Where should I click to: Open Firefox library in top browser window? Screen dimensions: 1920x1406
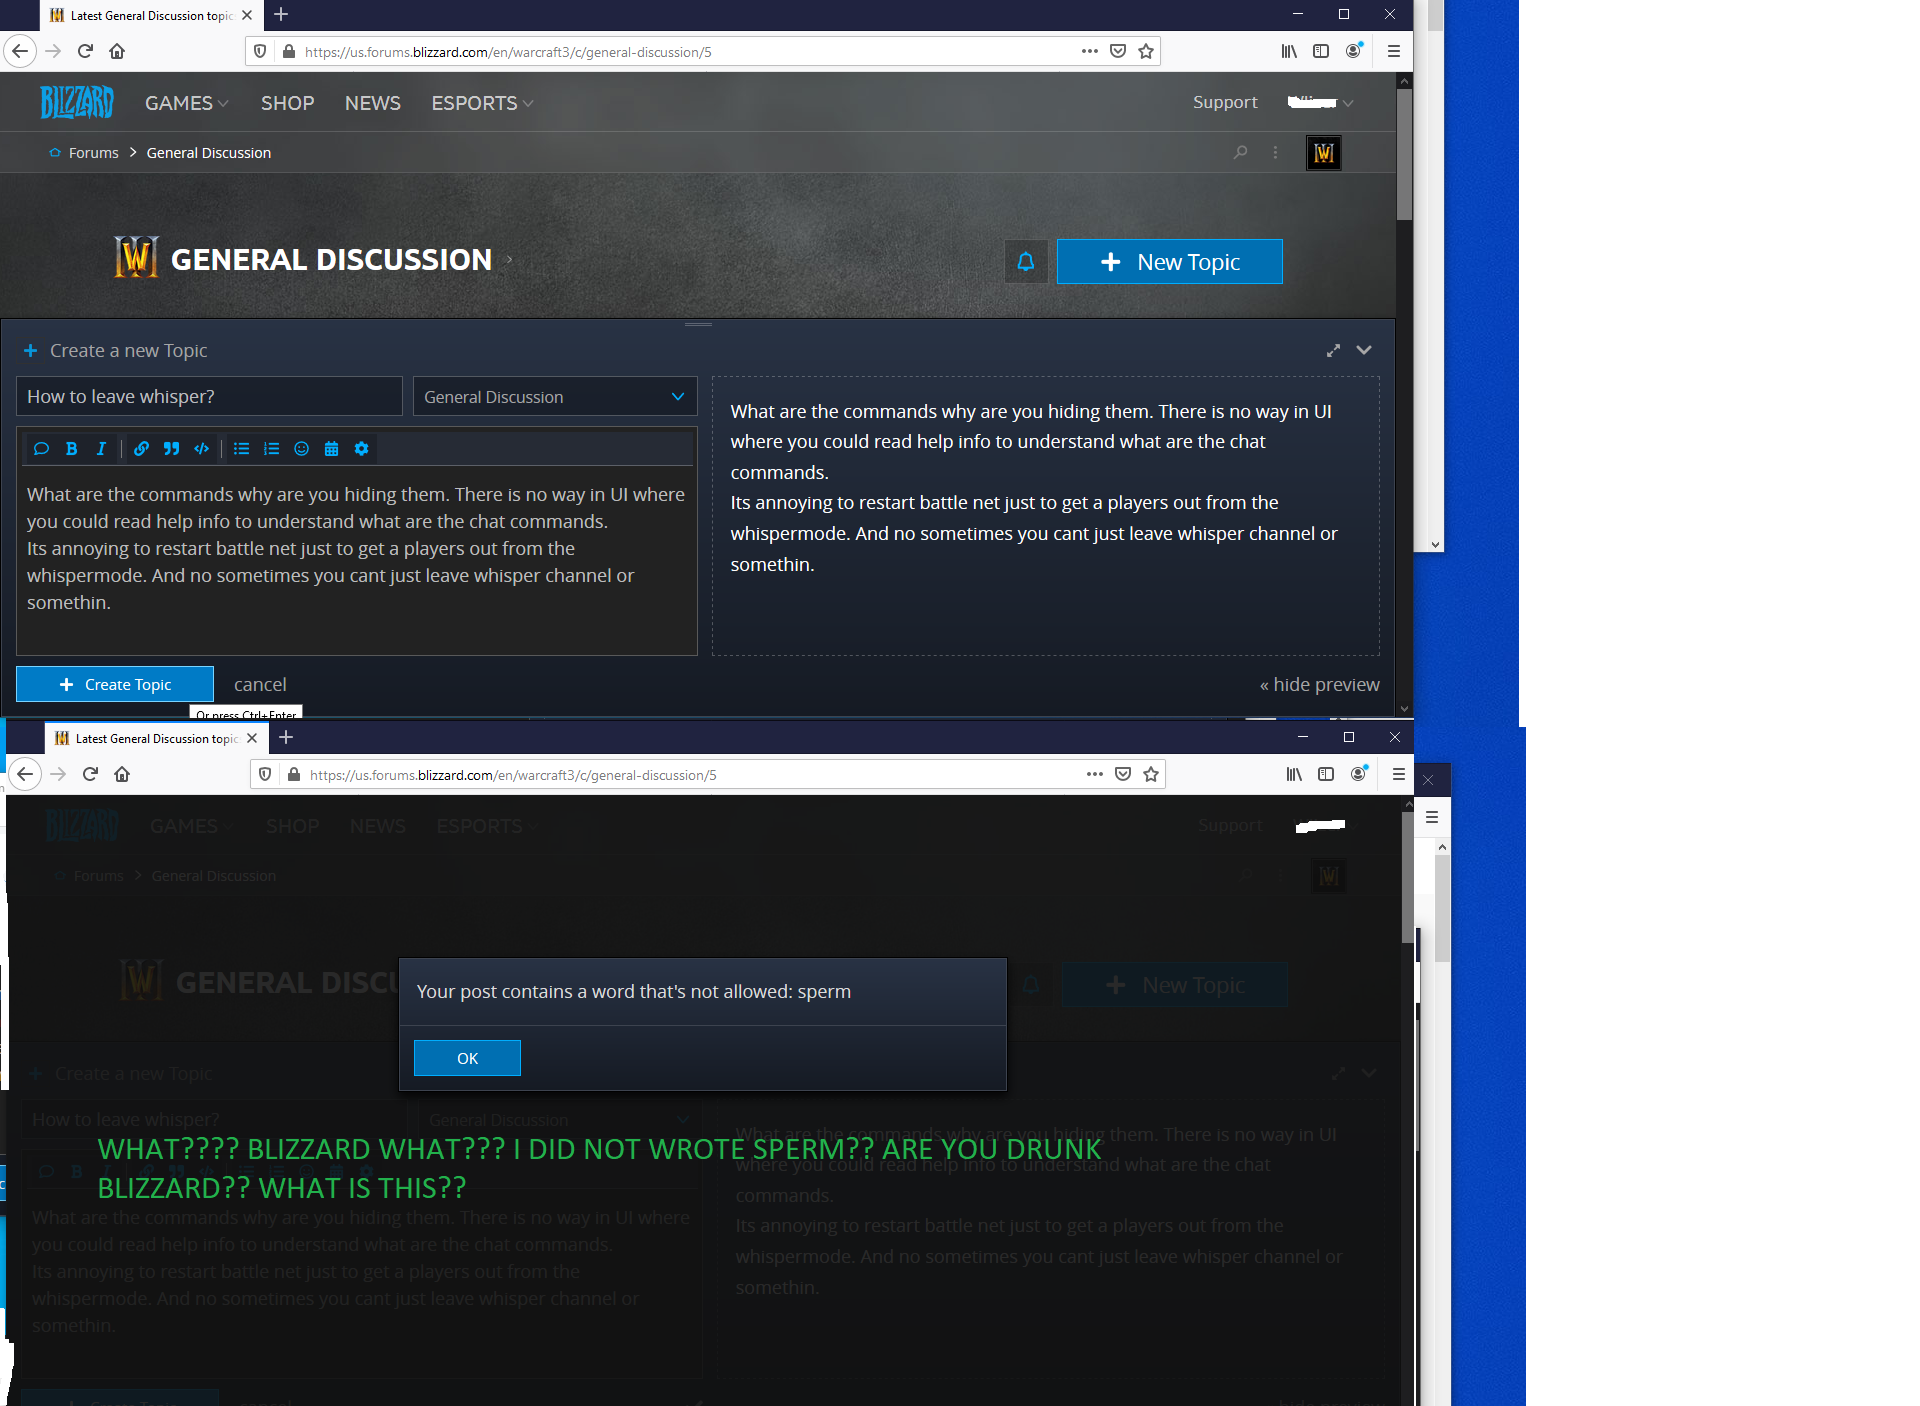tap(1289, 51)
